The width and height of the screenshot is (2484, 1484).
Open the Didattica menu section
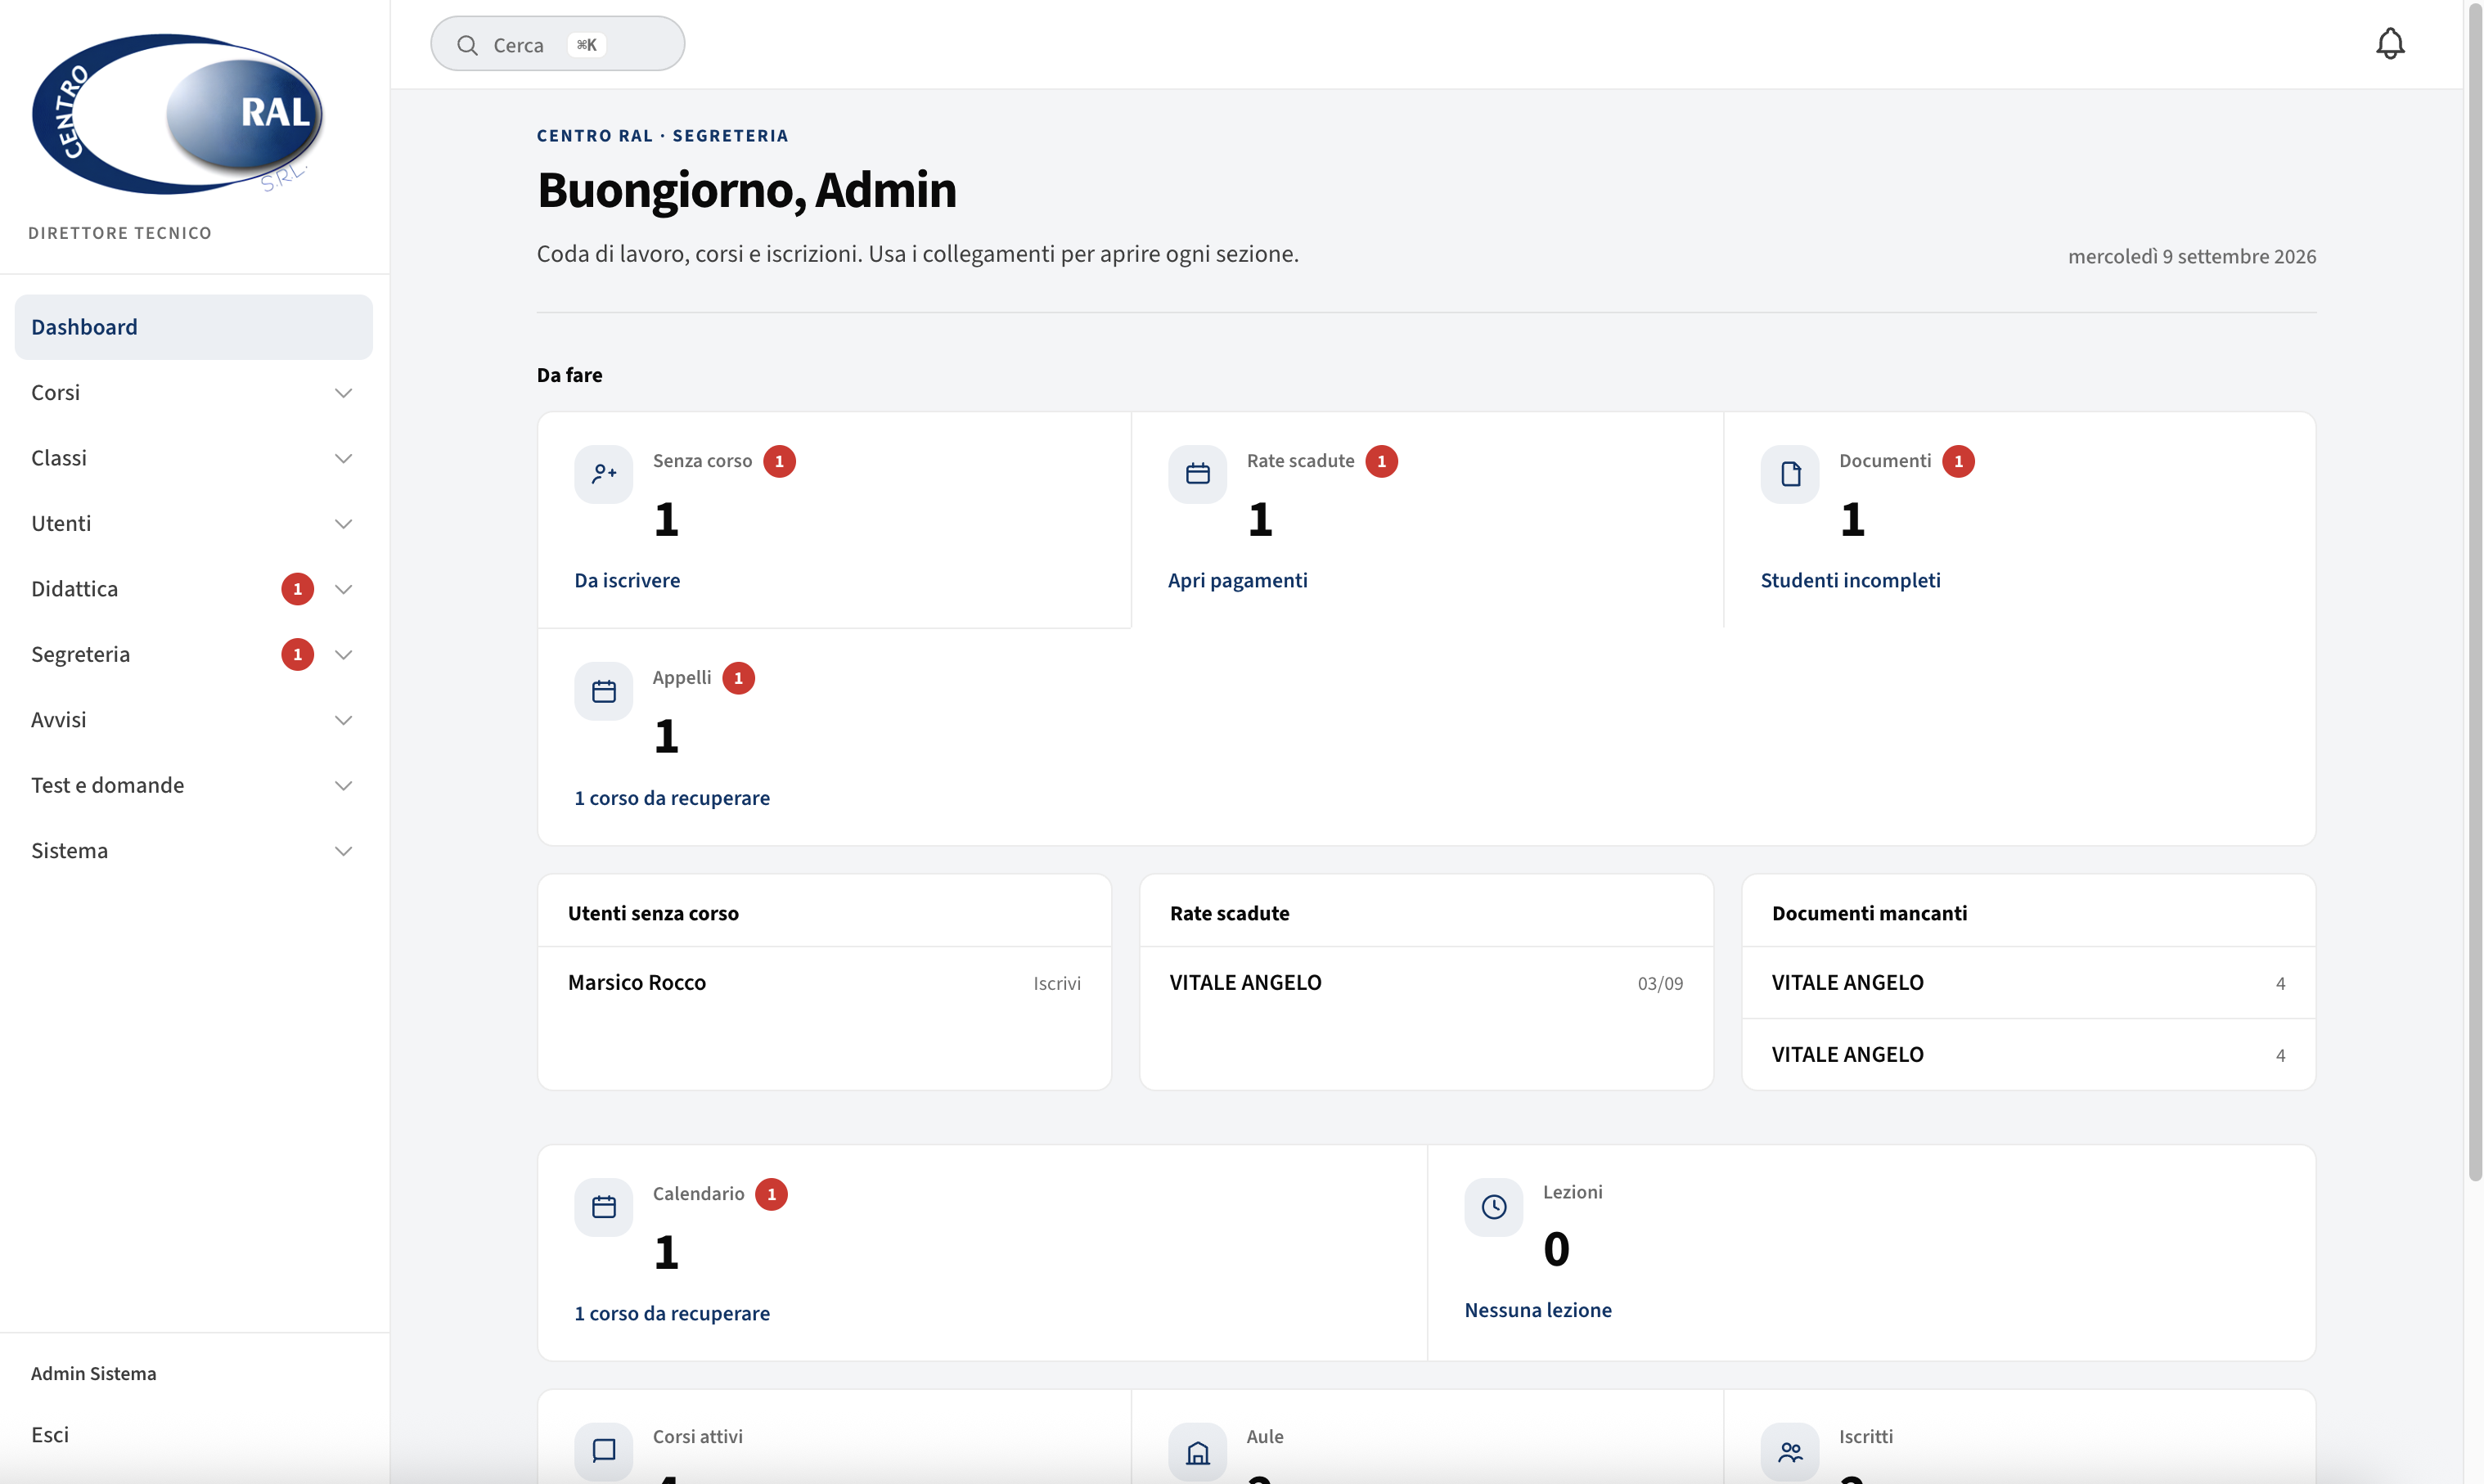click(x=193, y=589)
